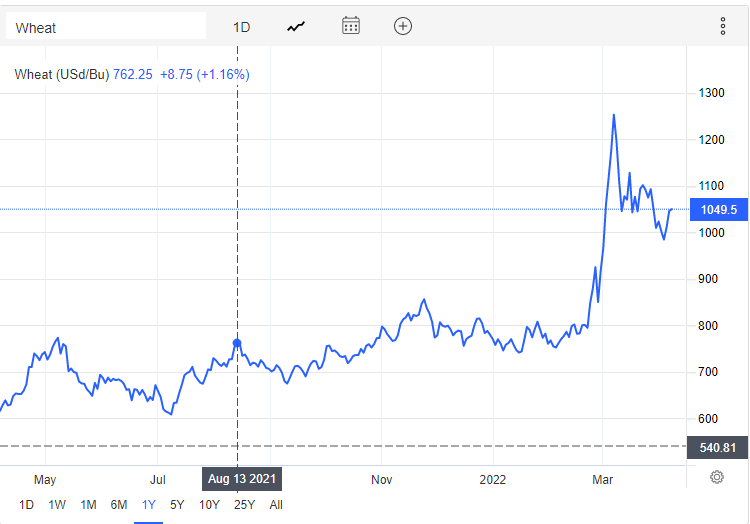Click the data point marker on the line
This screenshot has width=750, height=524.
[237, 343]
